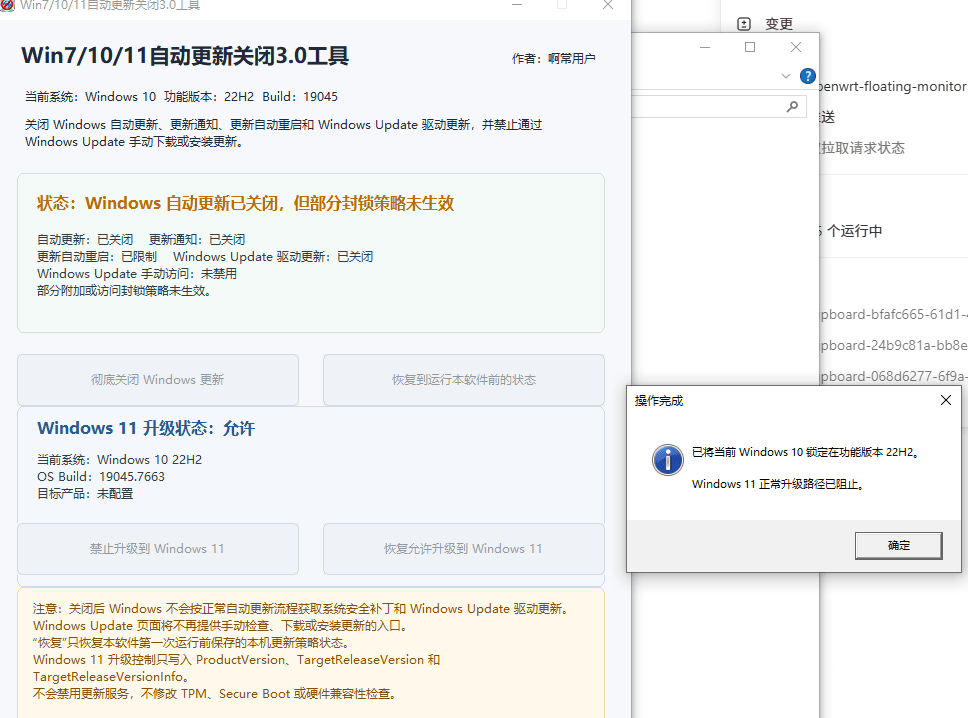The image size is (968, 718).
Task: Click 已将当前 Windows 10 锁定 message text
Action: [x=806, y=453]
